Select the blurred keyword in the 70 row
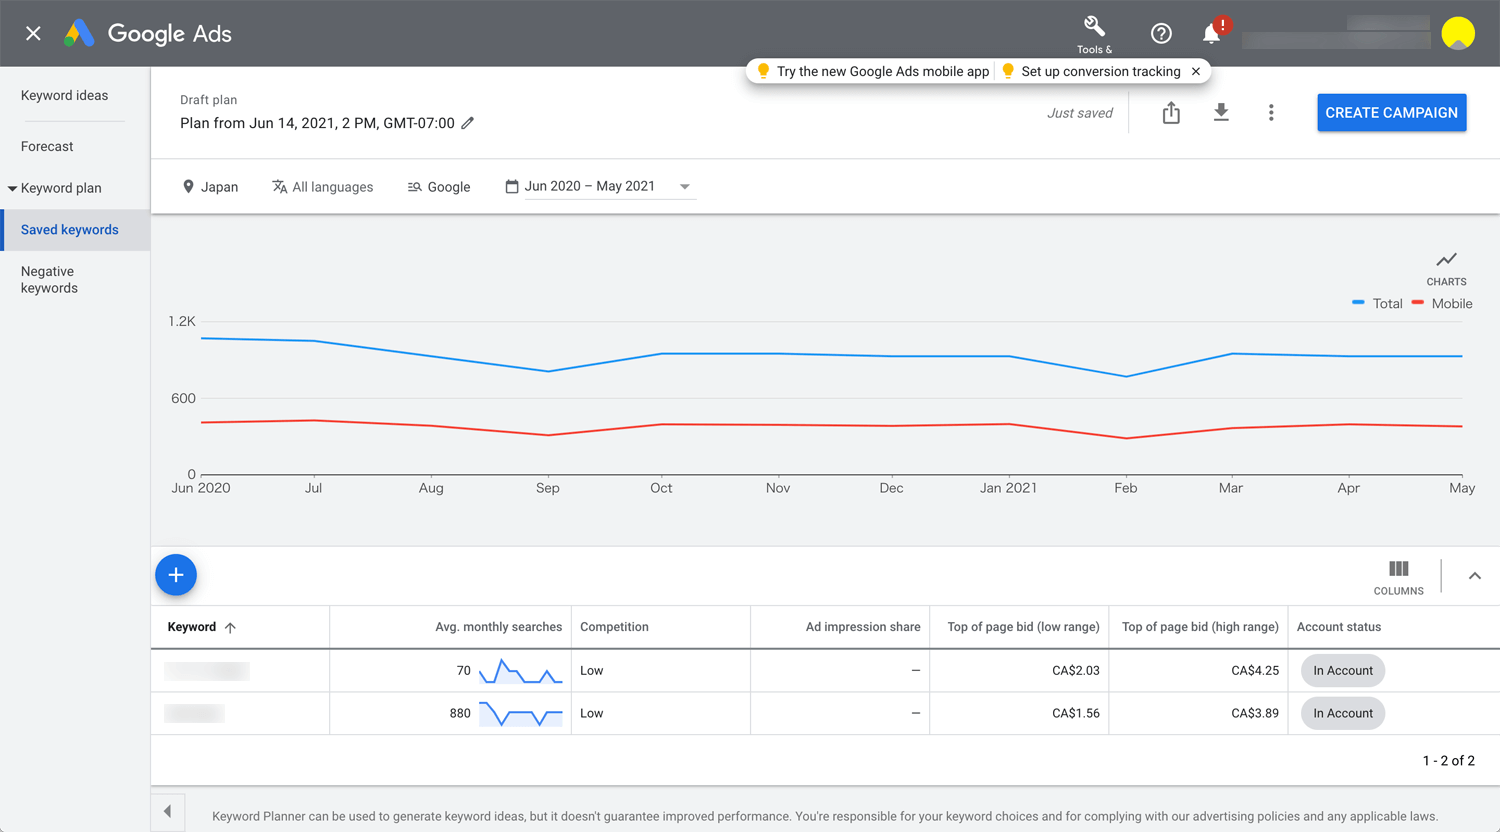The height and width of the screenshot is (832, 1500). point(207,671)
